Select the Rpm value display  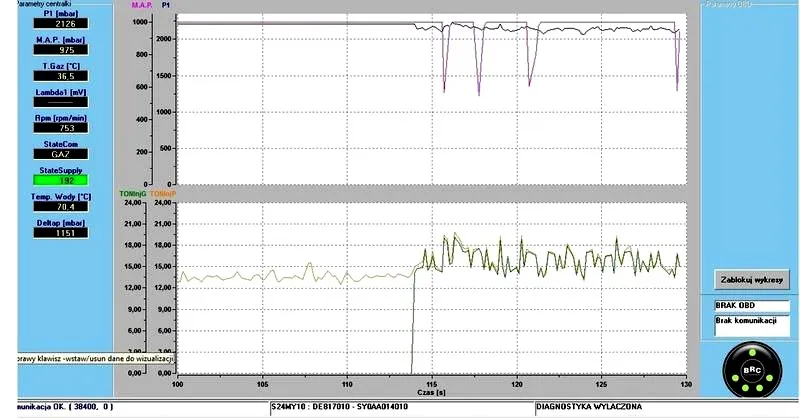(x=61, y=128)
